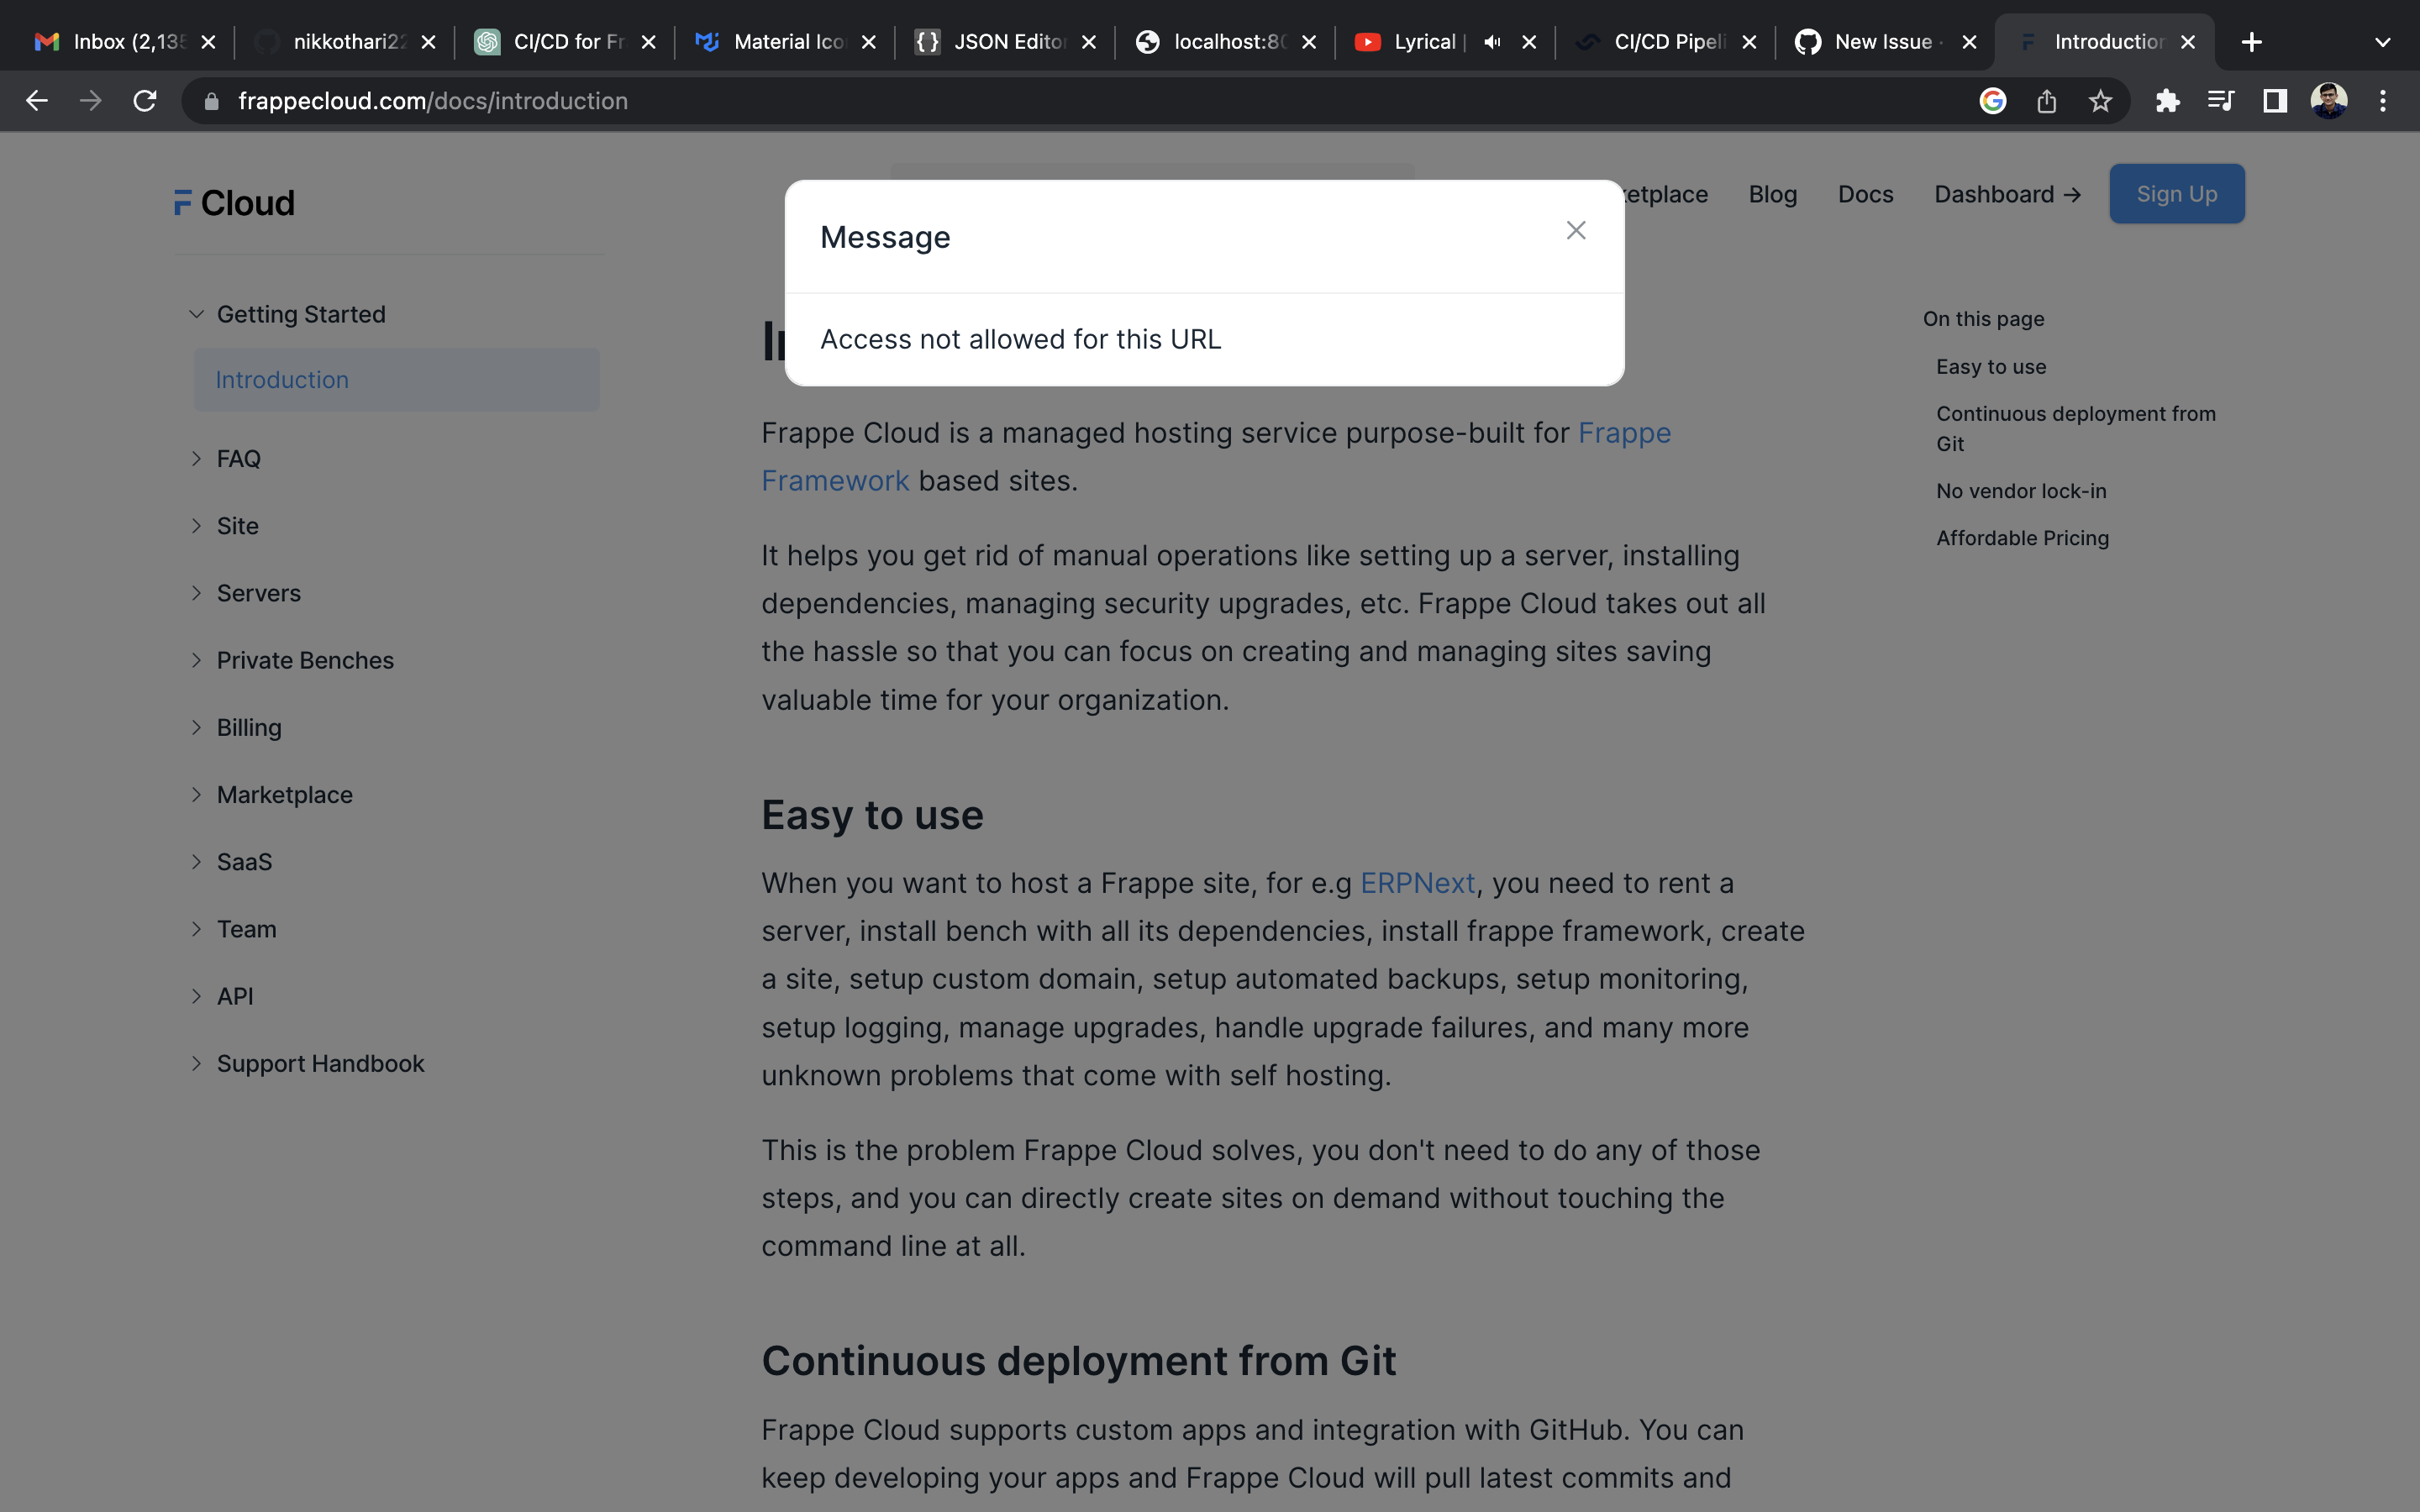The height and width of the screenshot is (1512, 2420).
Task: Open the browser share icon
Action: (2047, 100)
